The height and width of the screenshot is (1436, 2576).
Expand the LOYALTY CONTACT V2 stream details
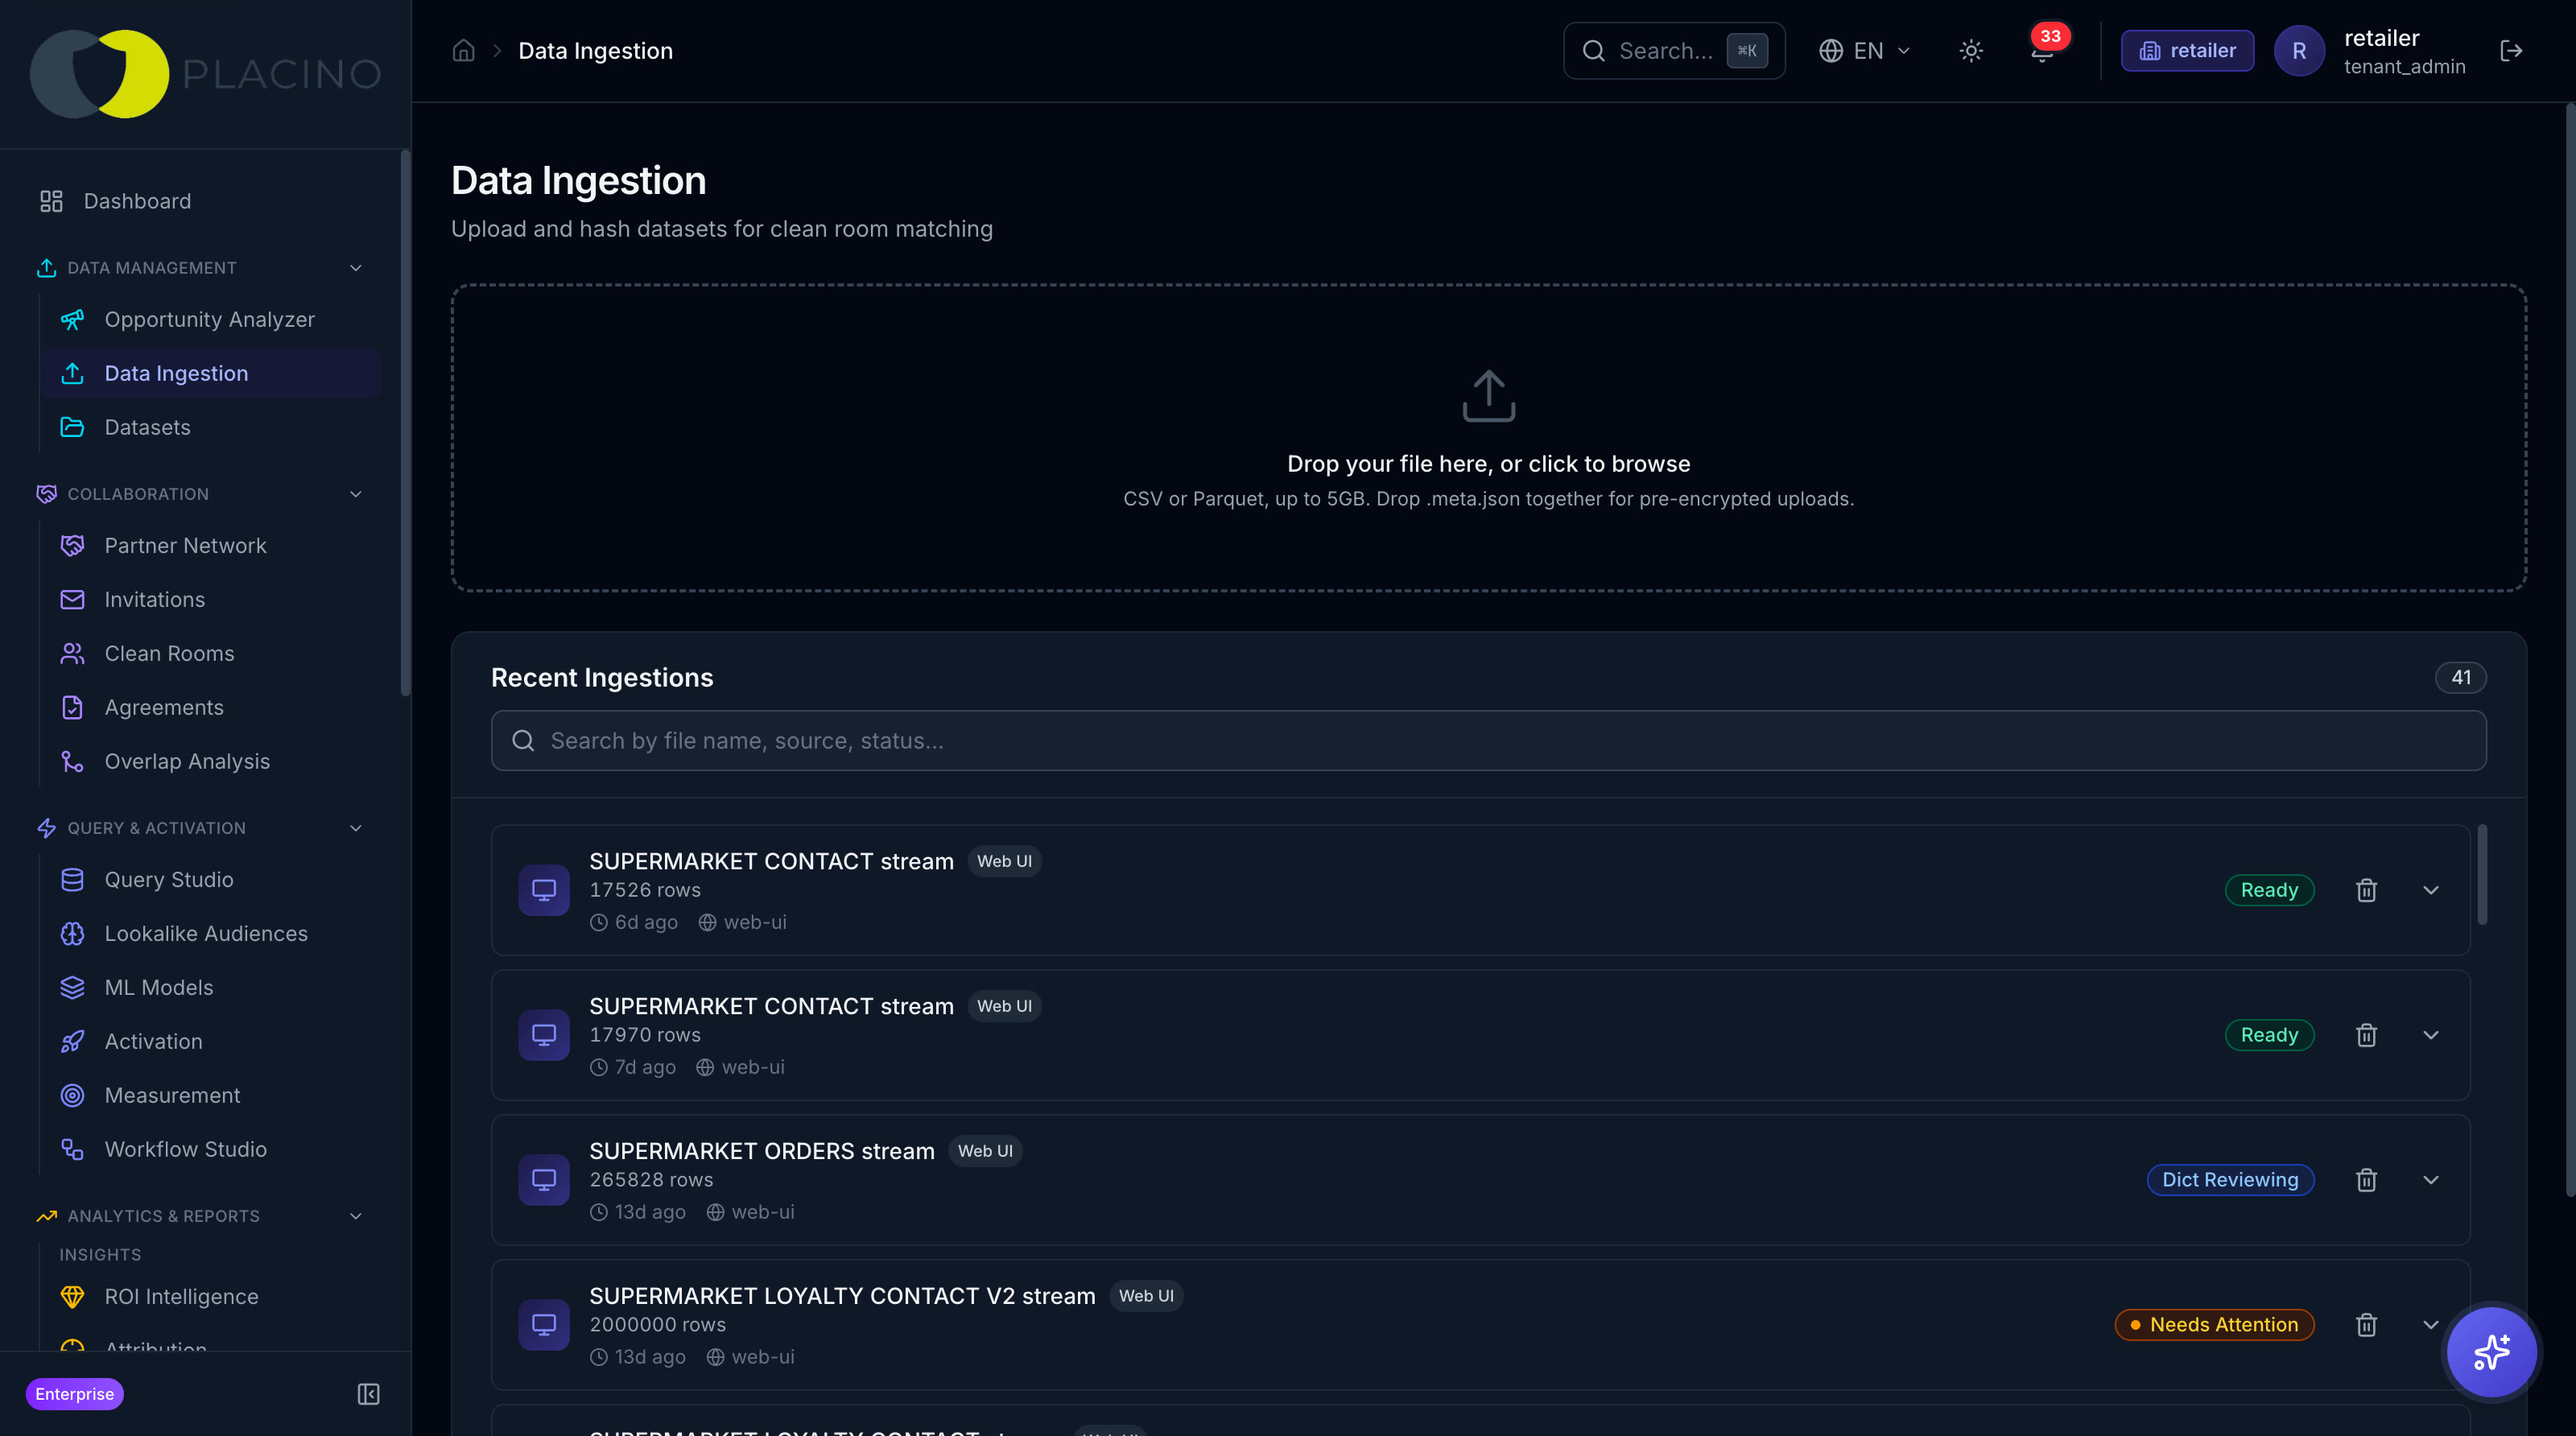click(2431, 1325)
